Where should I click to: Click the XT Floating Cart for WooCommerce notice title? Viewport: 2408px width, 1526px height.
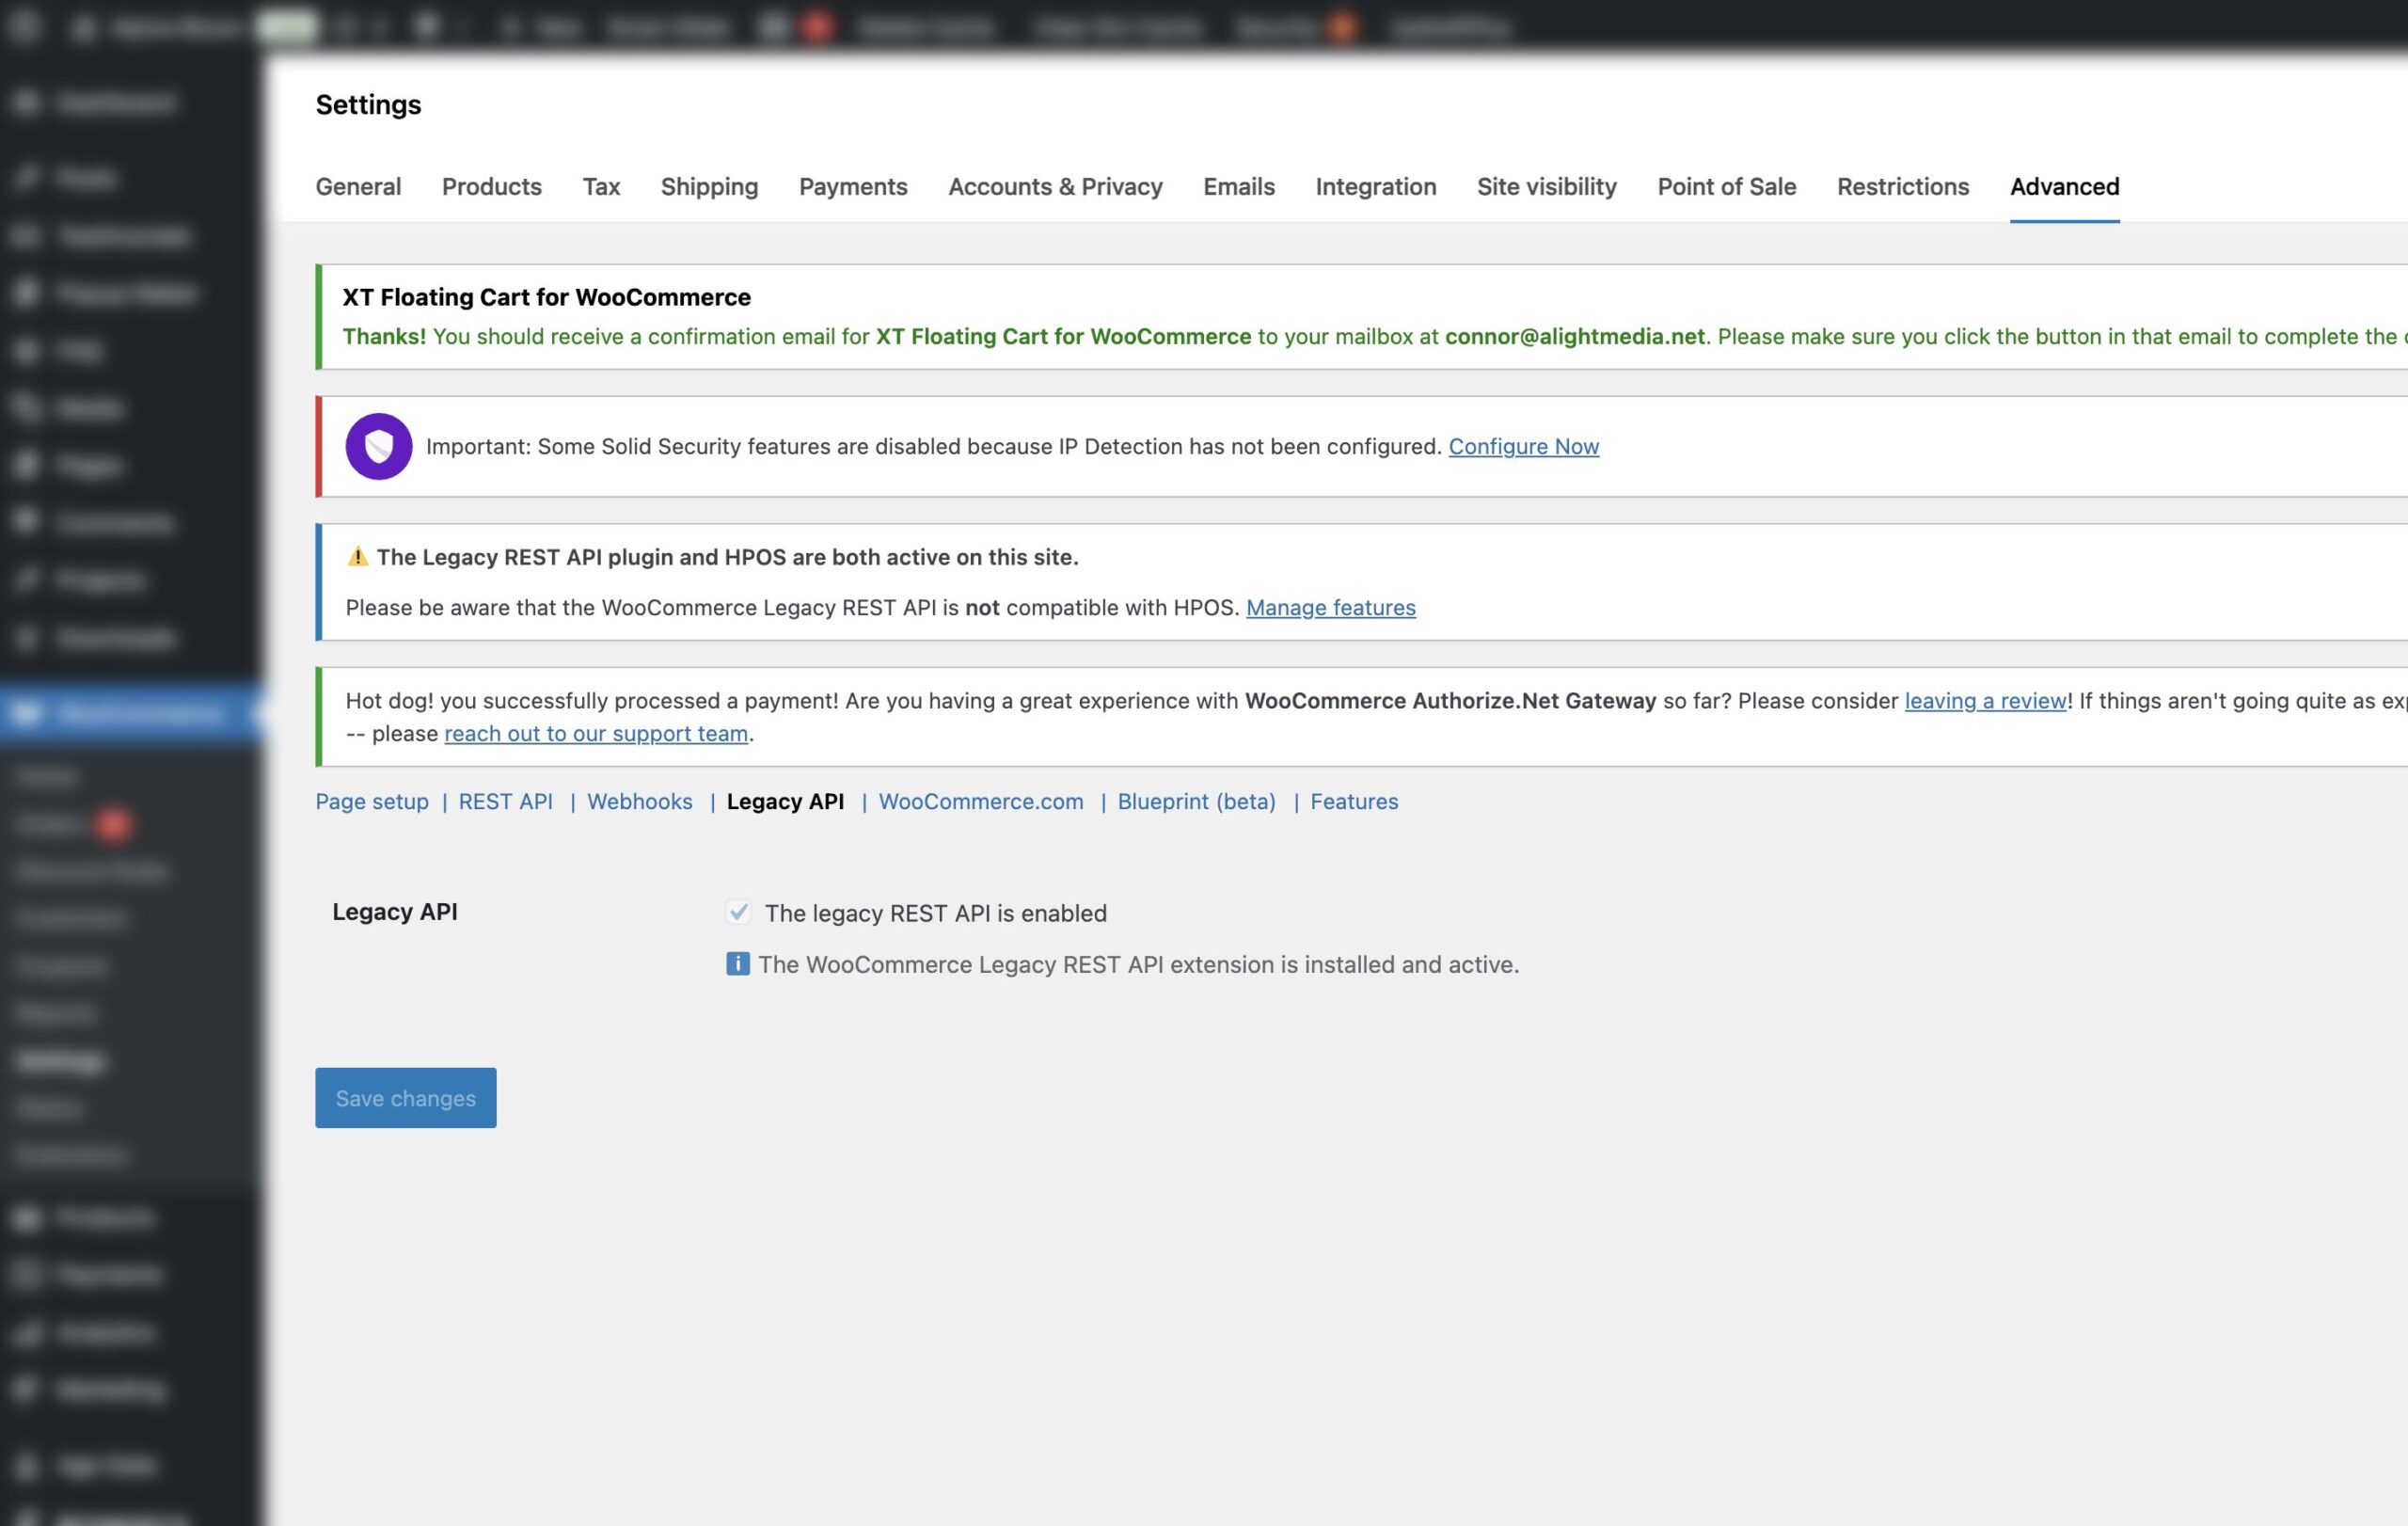[546, 297]
